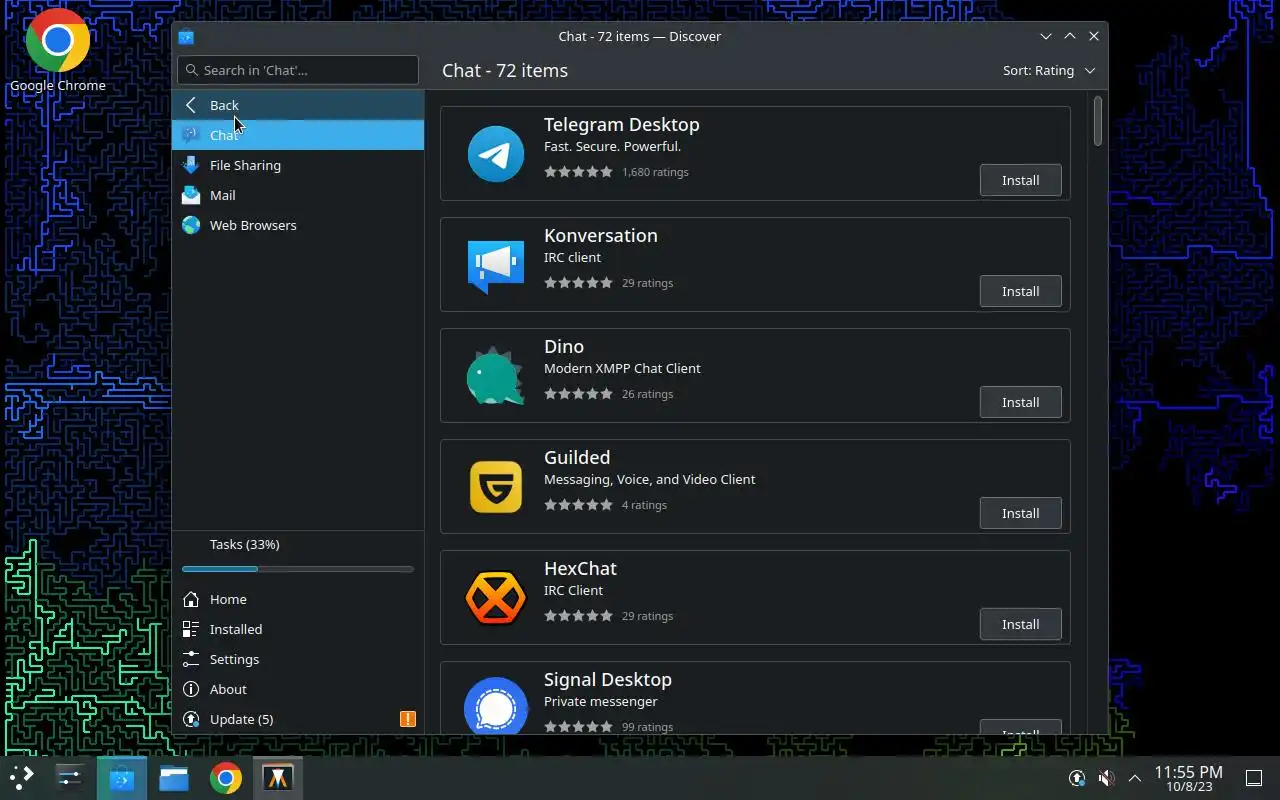This screenshot has height=800, width=1280.
Task: Open the file manager from taskbar
Action: click(174, 777)
